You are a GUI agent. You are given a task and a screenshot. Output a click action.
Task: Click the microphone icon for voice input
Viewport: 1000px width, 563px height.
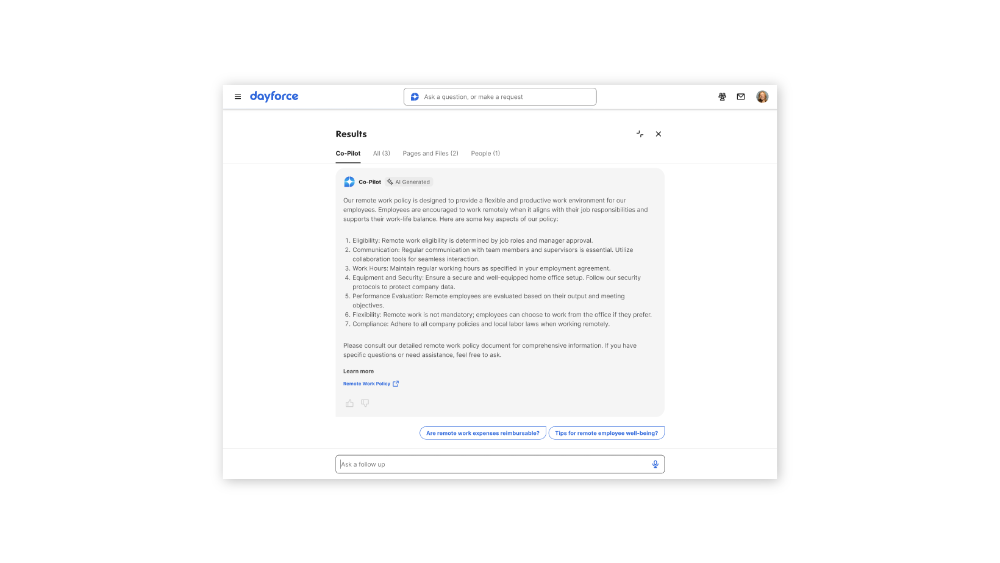[655, 464]
